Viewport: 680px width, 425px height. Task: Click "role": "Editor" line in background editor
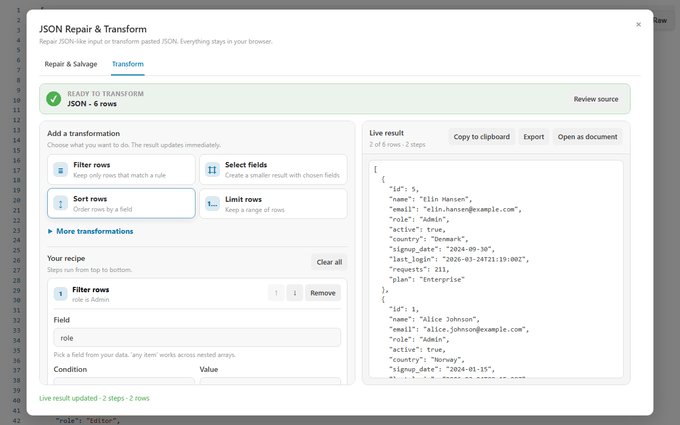point(88,420)
